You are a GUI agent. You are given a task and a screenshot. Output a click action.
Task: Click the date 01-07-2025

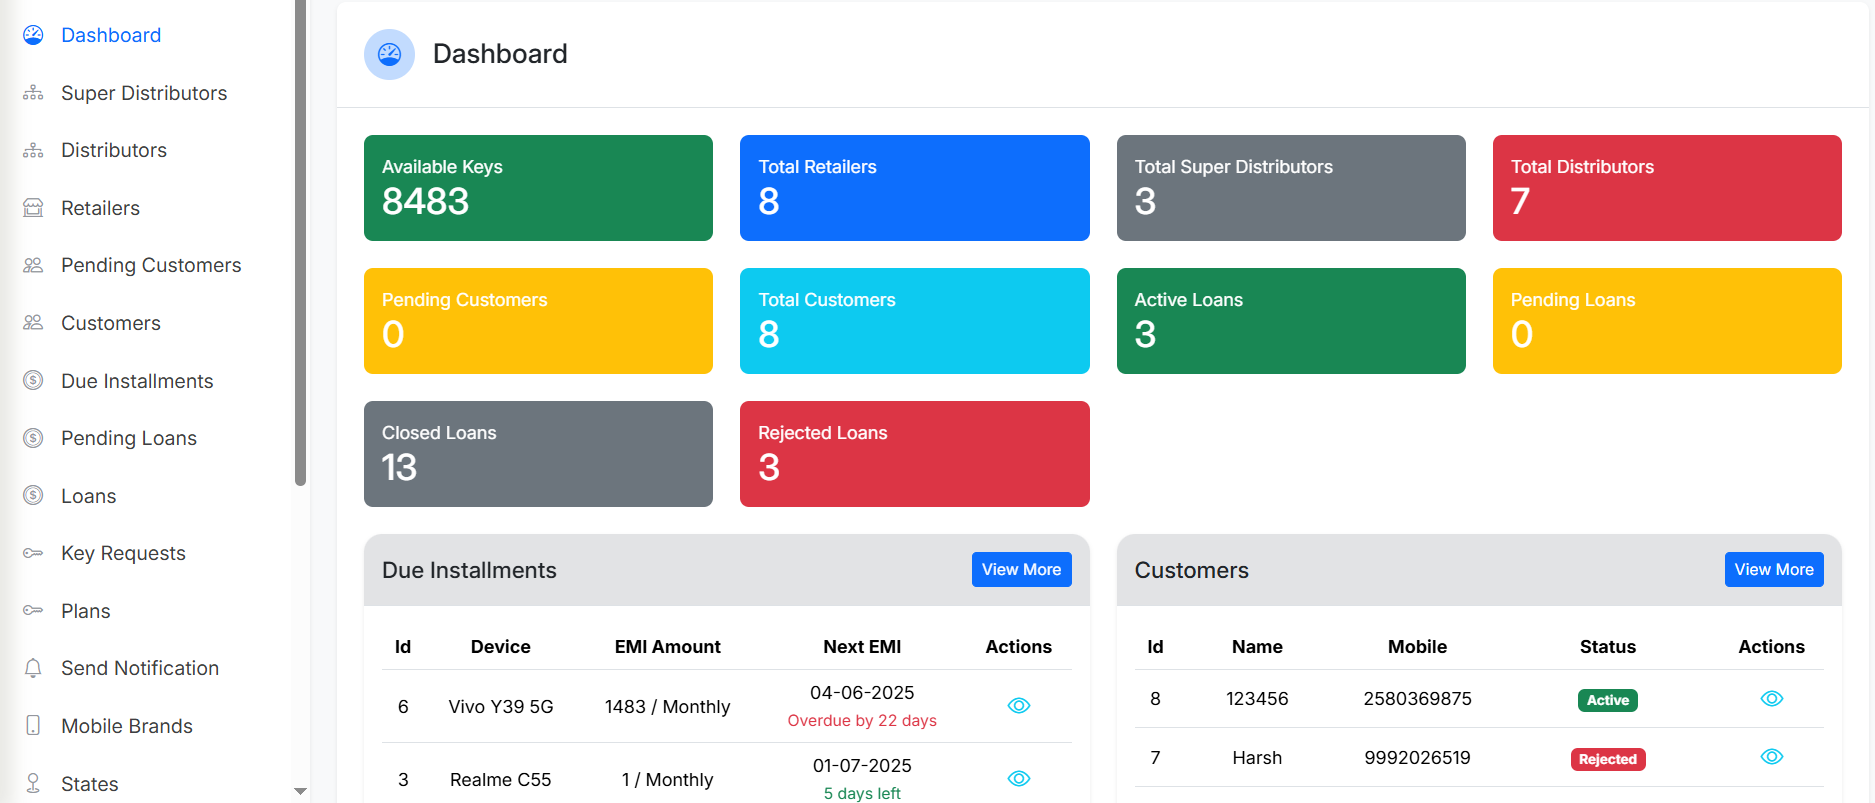[862, 766]
